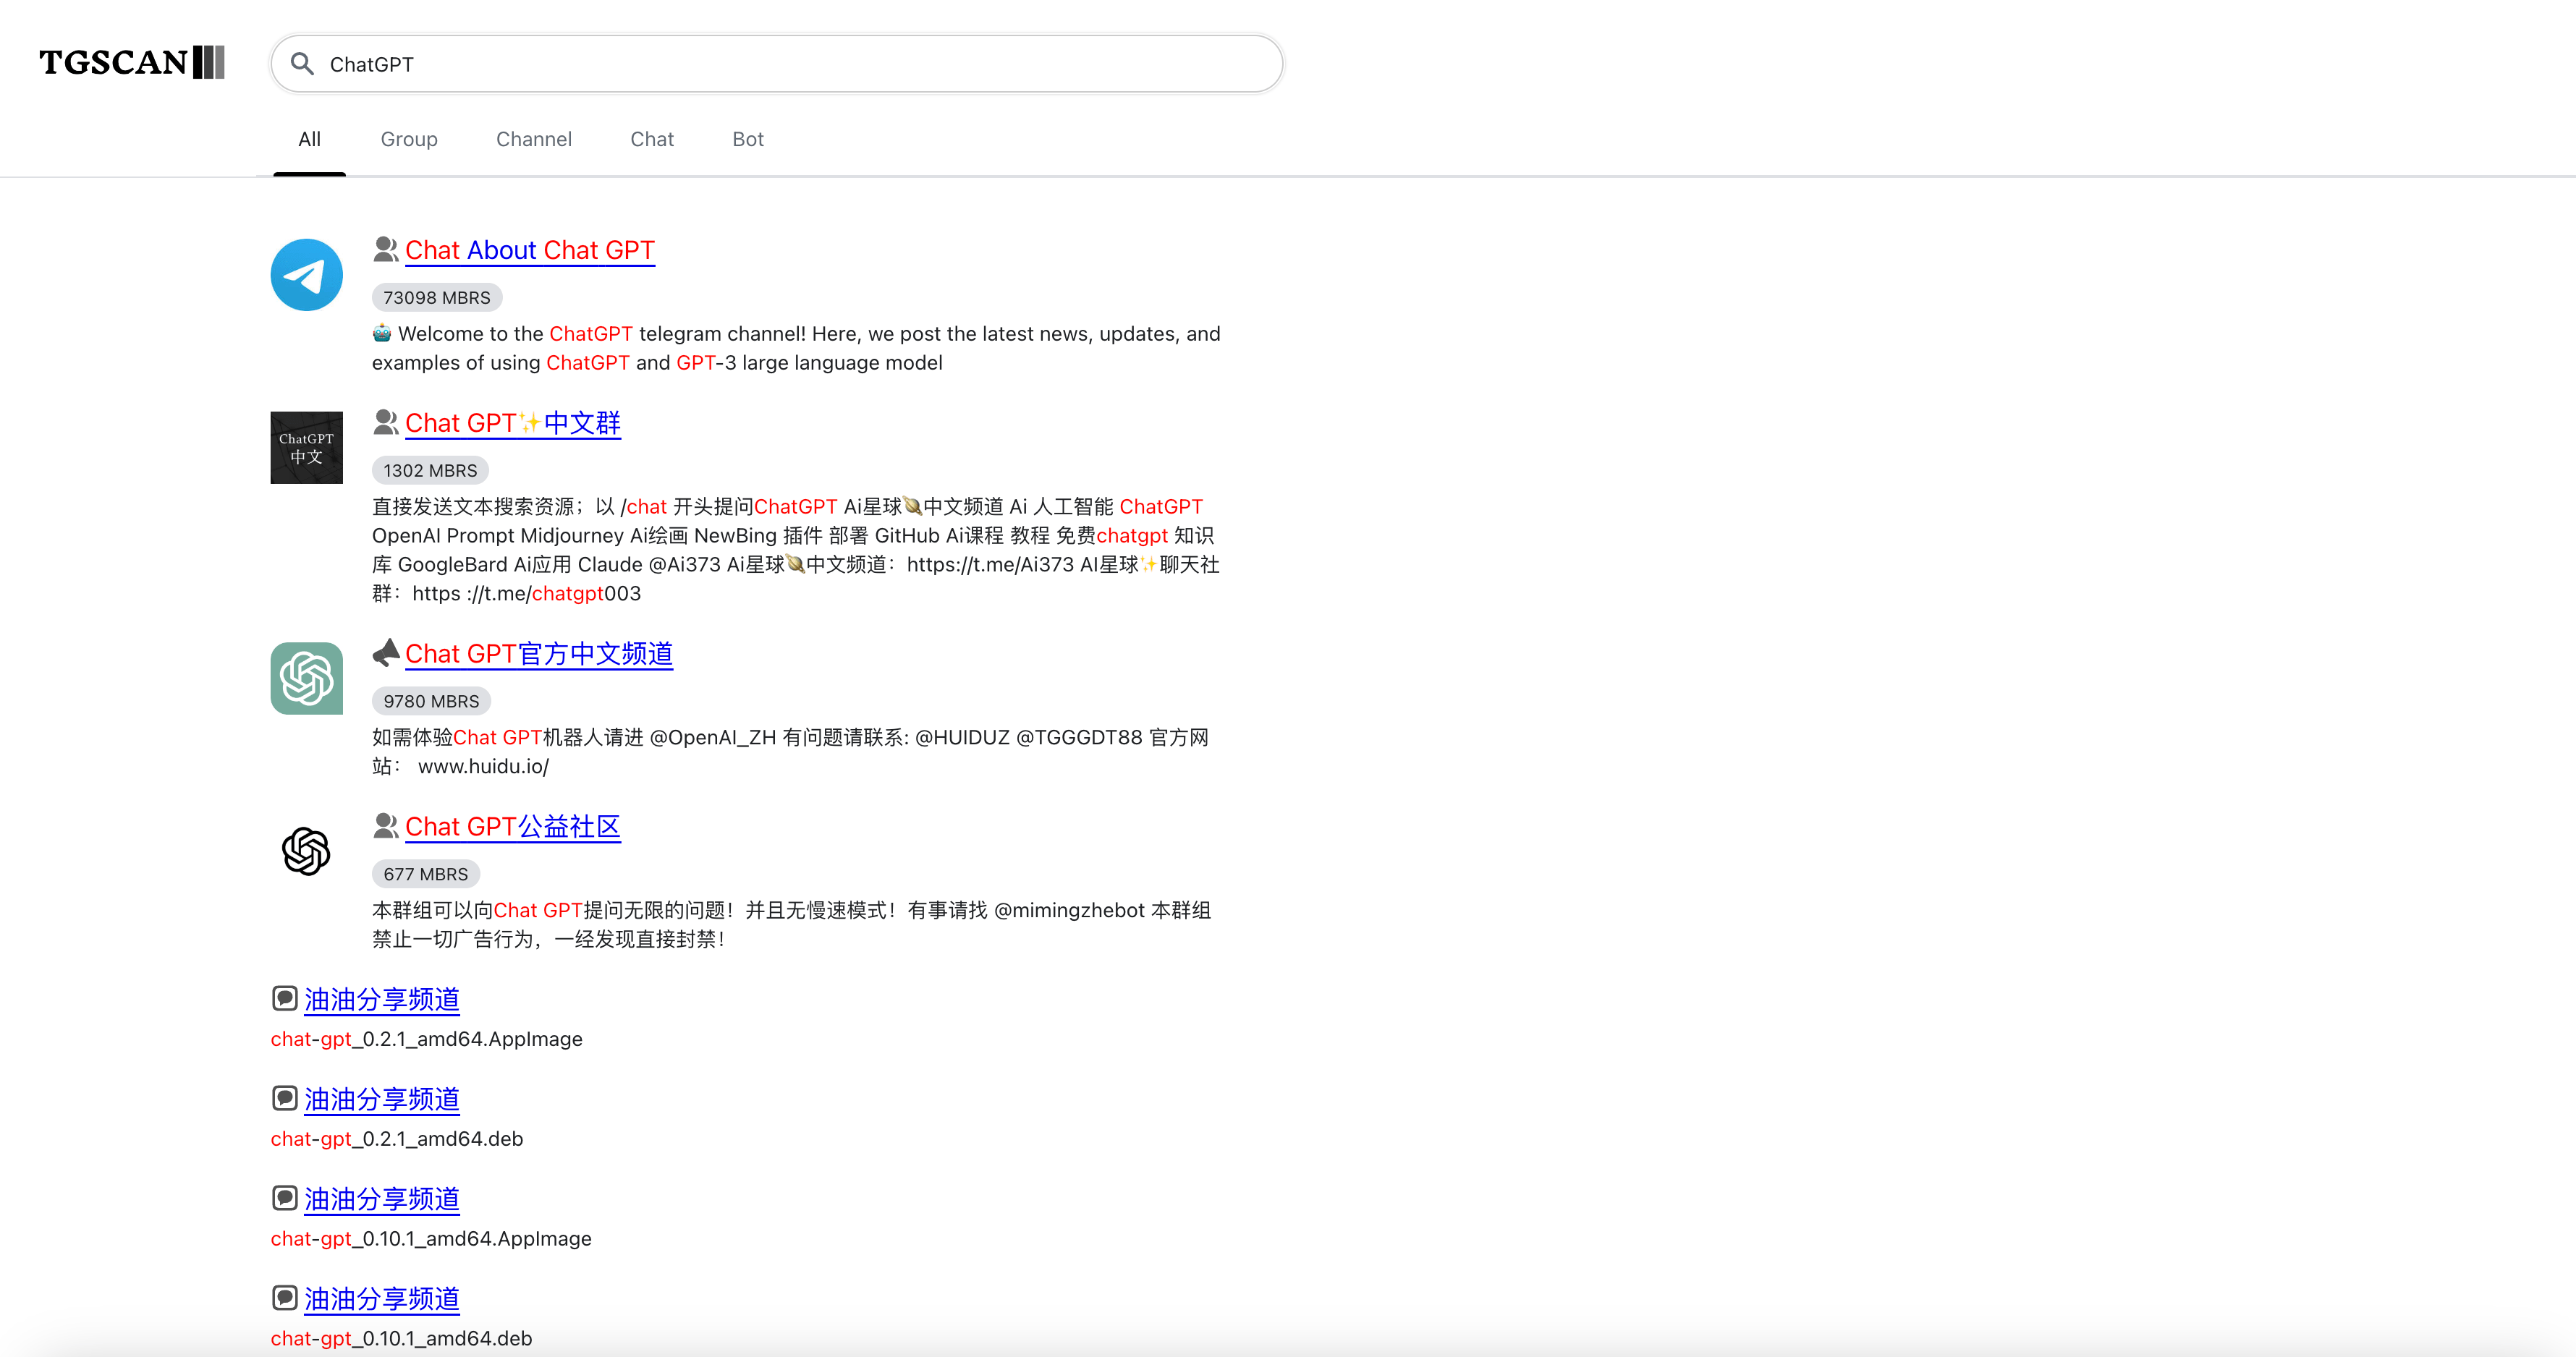Click the 73098 MBRS badge
The image size is (2576, 1357).
(437, 297)
